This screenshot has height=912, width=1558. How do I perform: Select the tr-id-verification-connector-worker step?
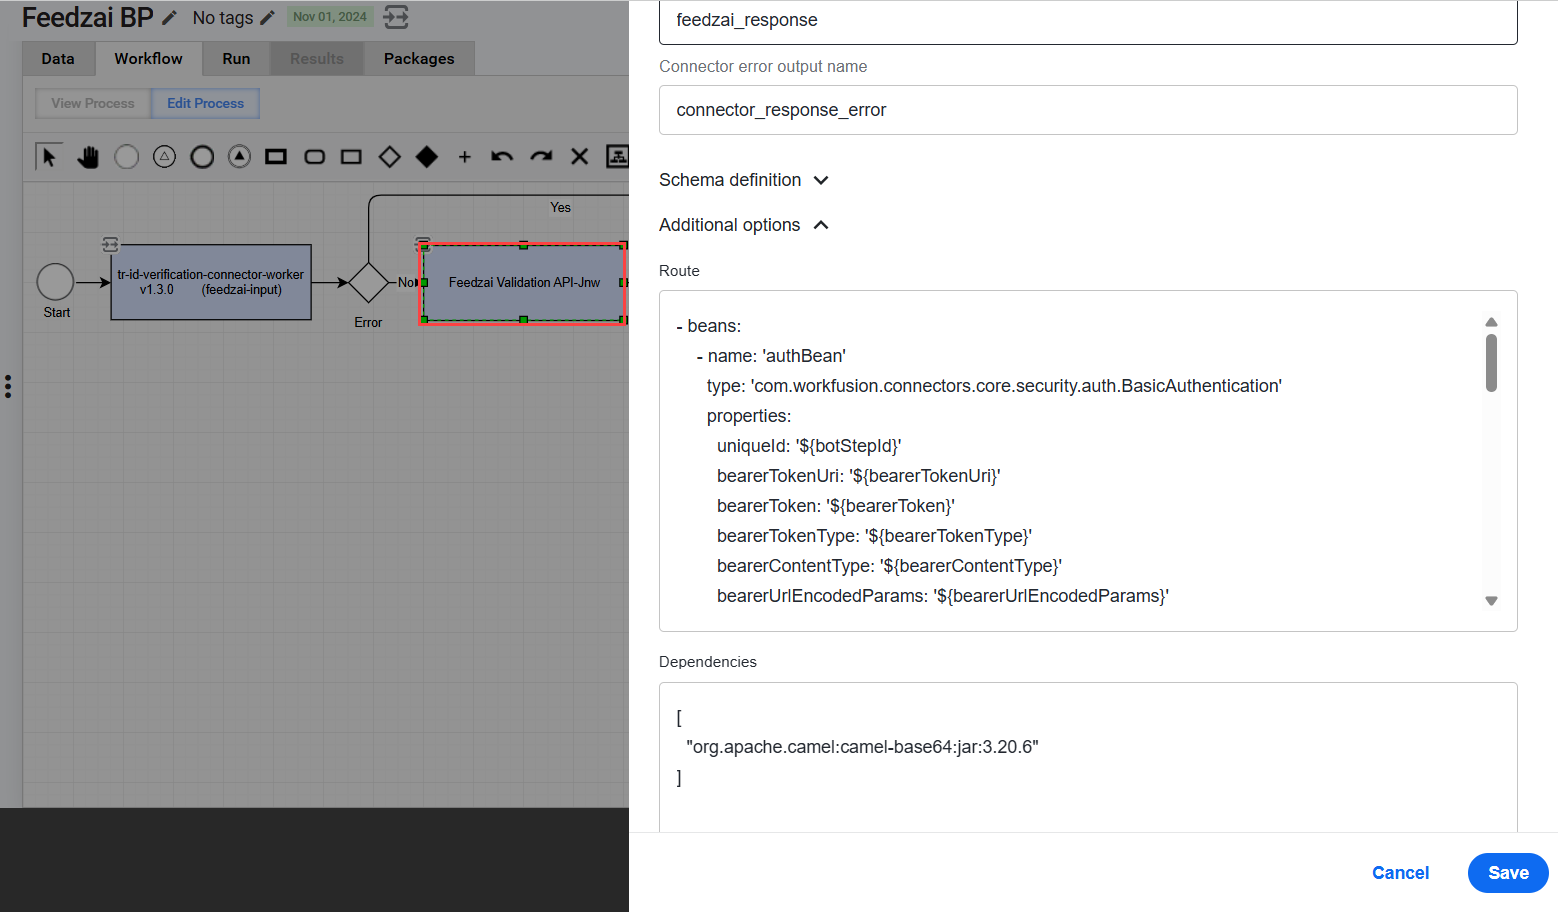pos(211,282)
